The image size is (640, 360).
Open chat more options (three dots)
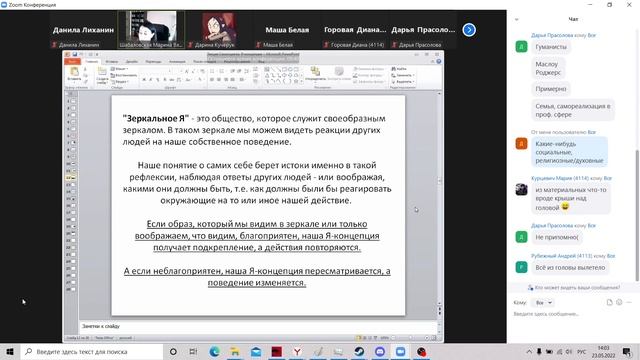tap(629, 302)
